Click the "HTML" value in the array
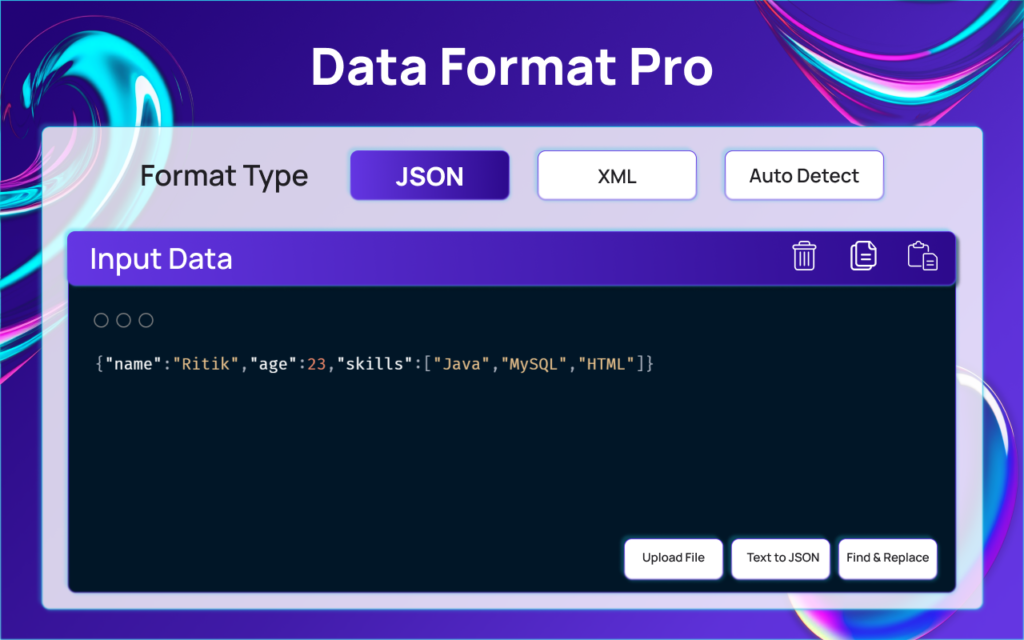The image size is (1024, 640). (607, 364)
